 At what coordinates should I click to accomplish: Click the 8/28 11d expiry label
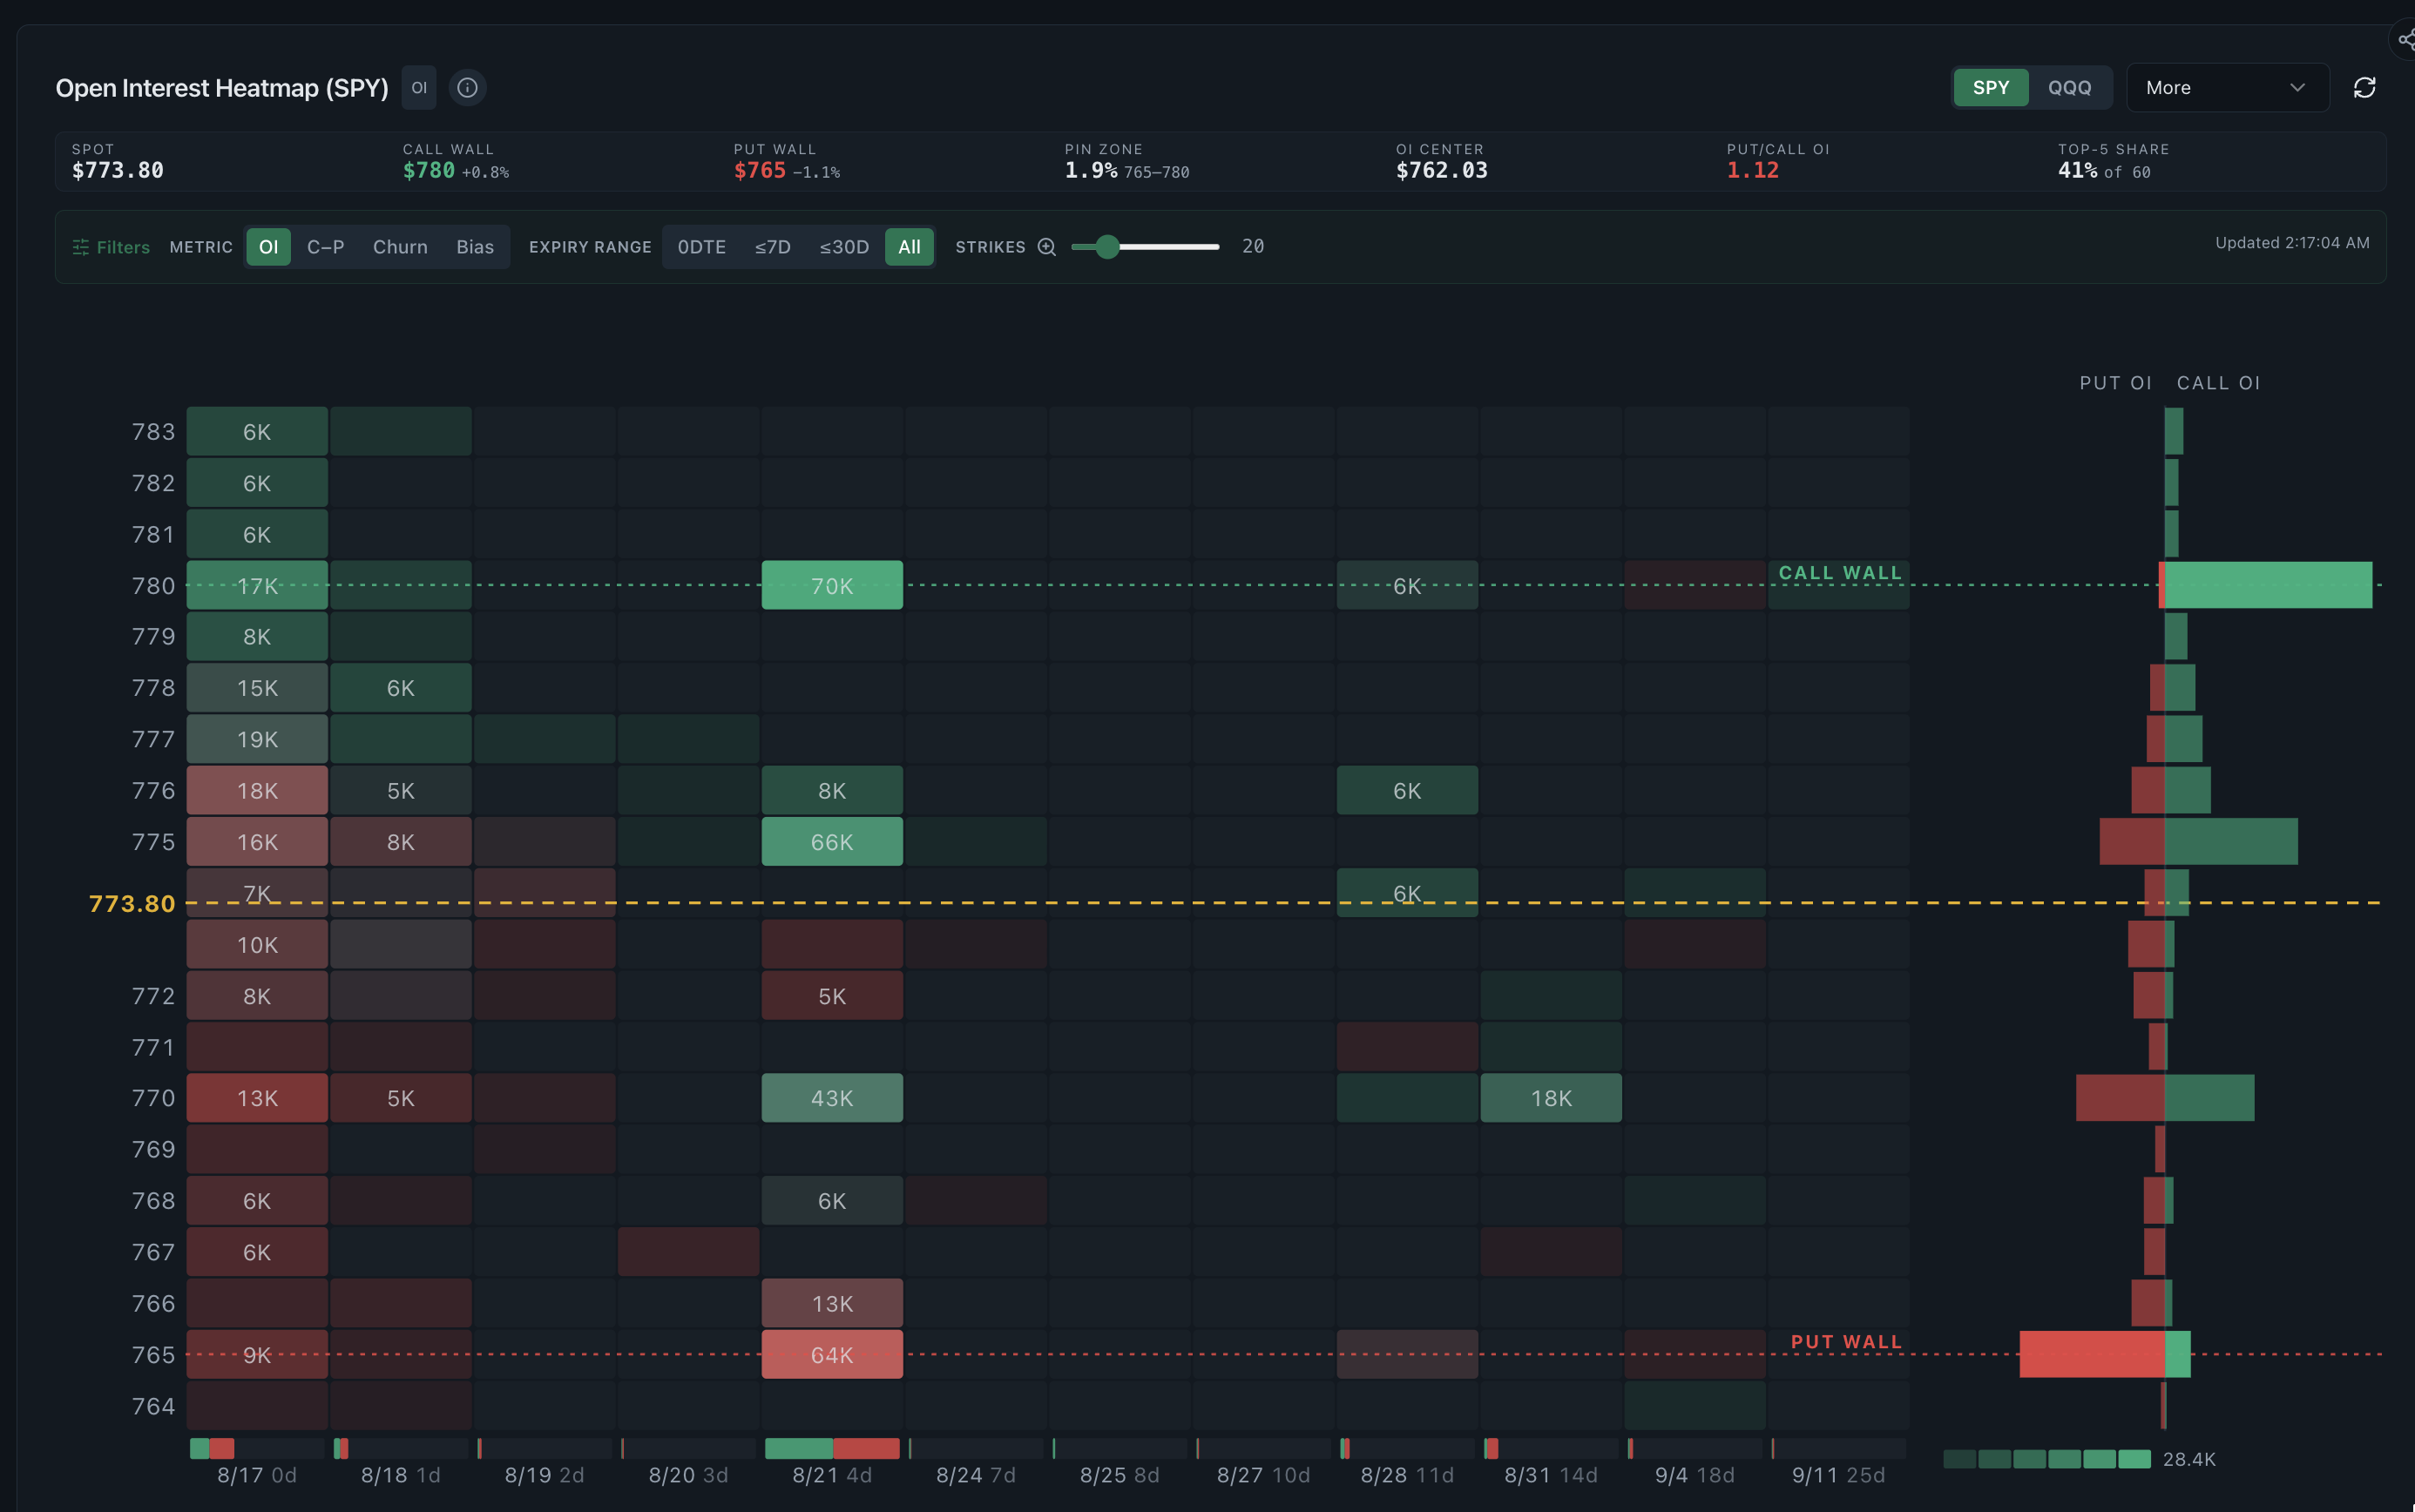pos(1407,1476)
